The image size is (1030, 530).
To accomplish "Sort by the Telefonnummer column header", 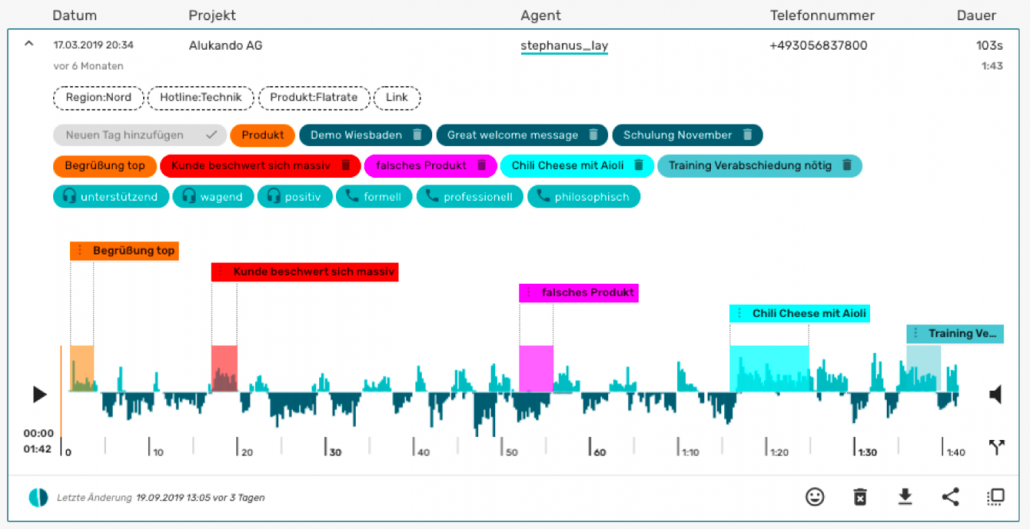I will 822,15.
